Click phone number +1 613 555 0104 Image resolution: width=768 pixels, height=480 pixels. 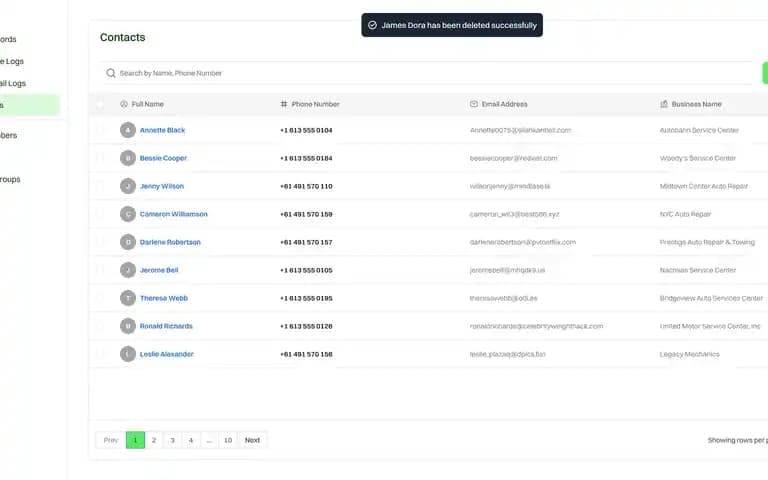(x=306, y=130)
